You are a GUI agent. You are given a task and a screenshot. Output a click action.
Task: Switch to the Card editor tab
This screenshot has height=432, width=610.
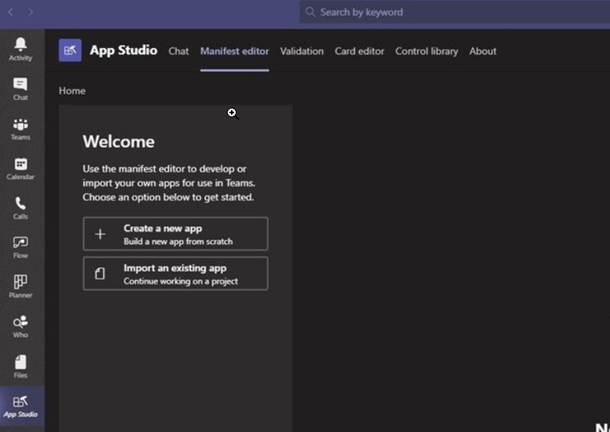click(x=359, y=51)
